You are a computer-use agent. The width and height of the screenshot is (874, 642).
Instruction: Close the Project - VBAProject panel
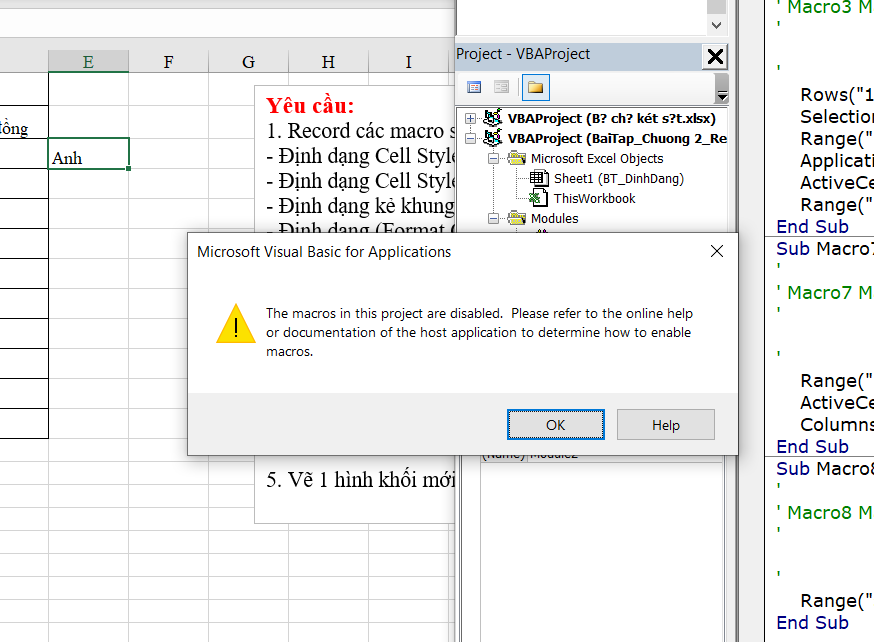pyautogui.click(x=715, y=56)
